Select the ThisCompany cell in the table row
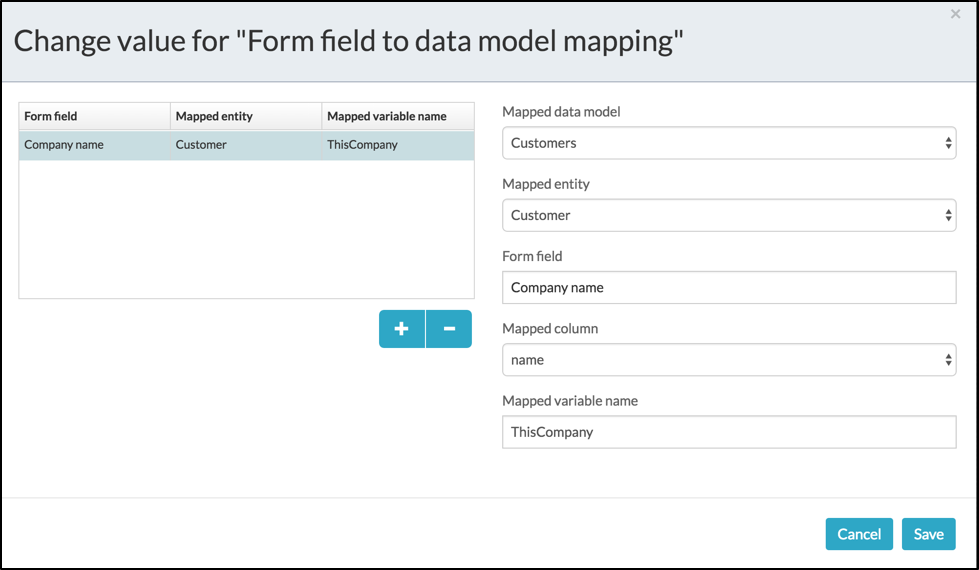The height and width of the screenshot is (570, 979). point(362,145)
